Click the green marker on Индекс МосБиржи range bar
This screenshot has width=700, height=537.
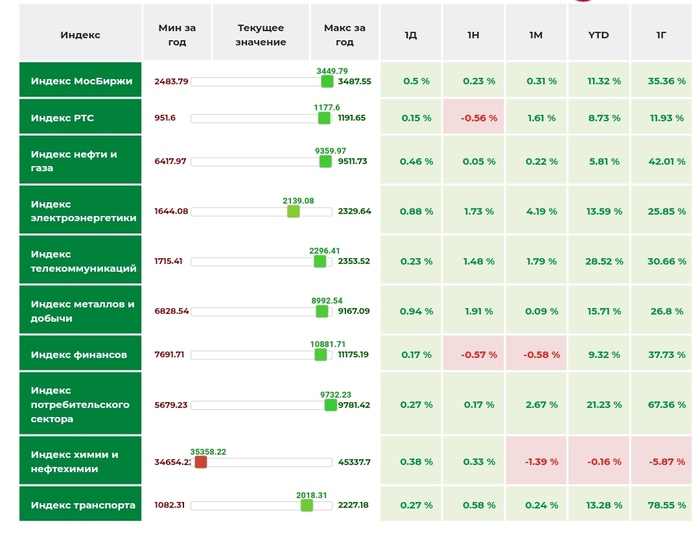(x=325, y=81)
